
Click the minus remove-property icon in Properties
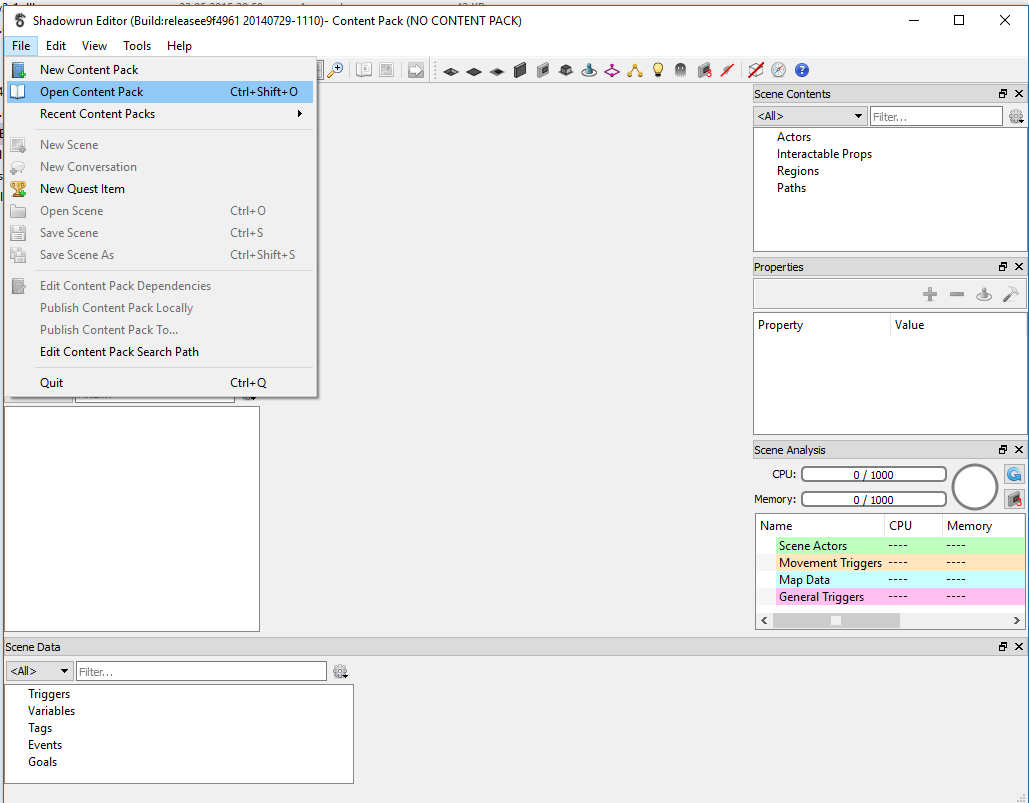[x=957, y=295]
